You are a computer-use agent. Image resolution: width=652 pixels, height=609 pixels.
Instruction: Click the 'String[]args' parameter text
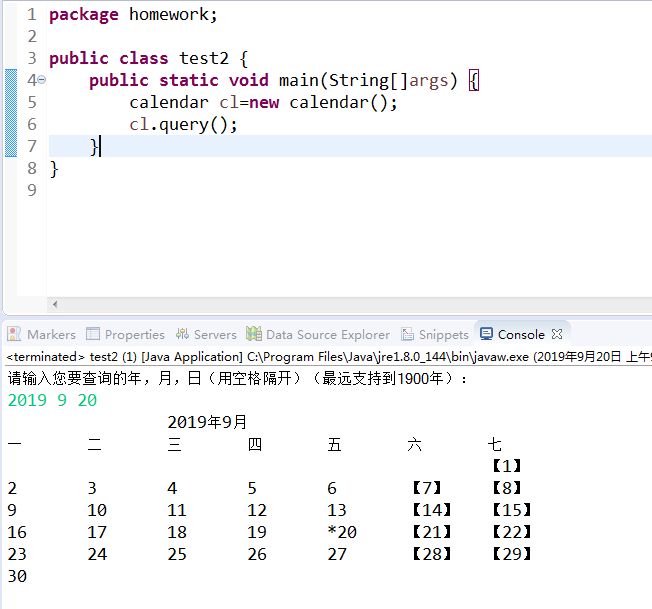[389, 80]
